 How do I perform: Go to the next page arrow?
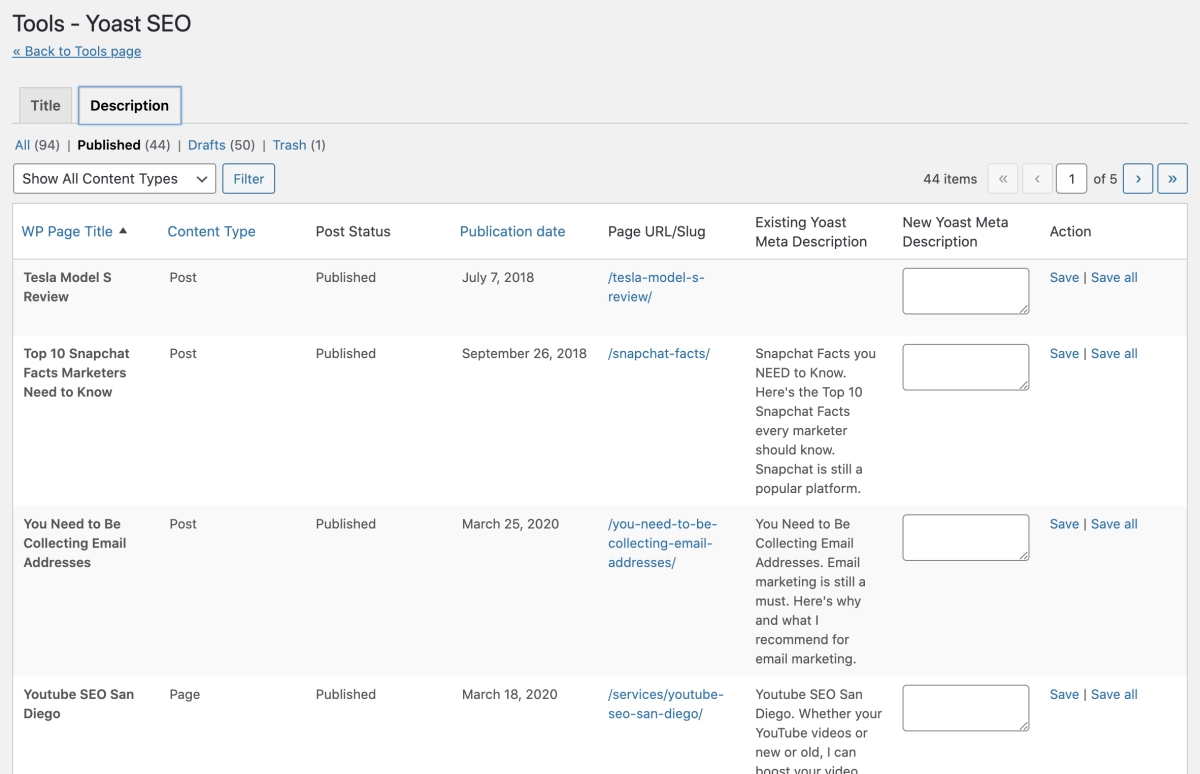coord(1138,179)
